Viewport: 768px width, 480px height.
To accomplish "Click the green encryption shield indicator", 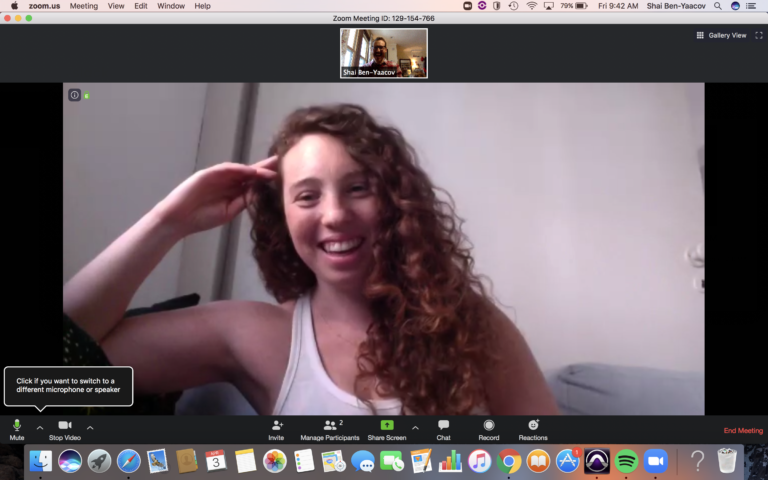I will pyautogui.click(x=87, y=96).
